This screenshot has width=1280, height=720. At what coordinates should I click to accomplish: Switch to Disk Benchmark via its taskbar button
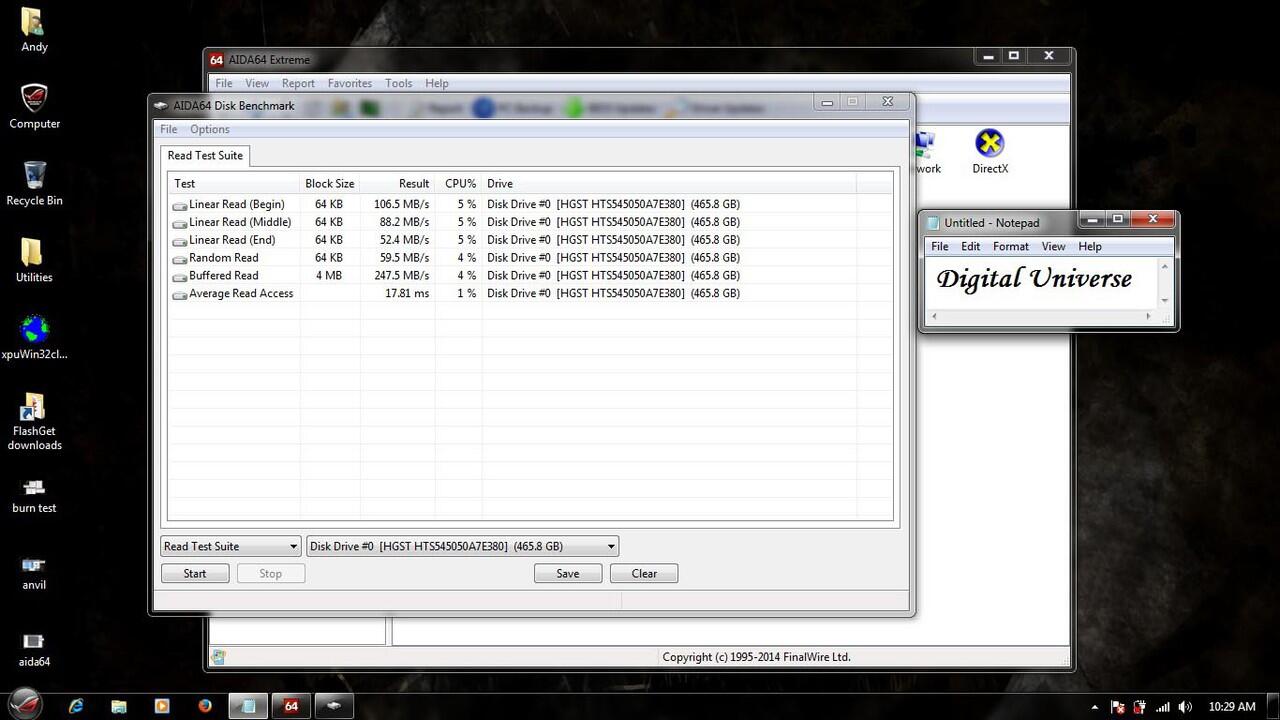pyautogui.click(x=334, y=705)
